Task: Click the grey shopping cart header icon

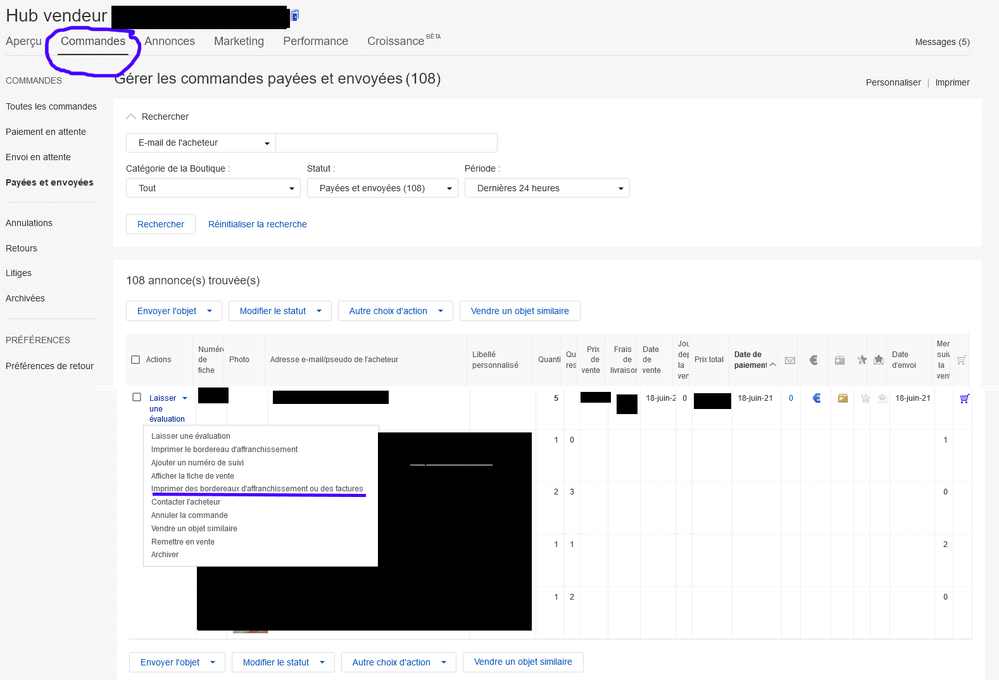Action: 961,360
